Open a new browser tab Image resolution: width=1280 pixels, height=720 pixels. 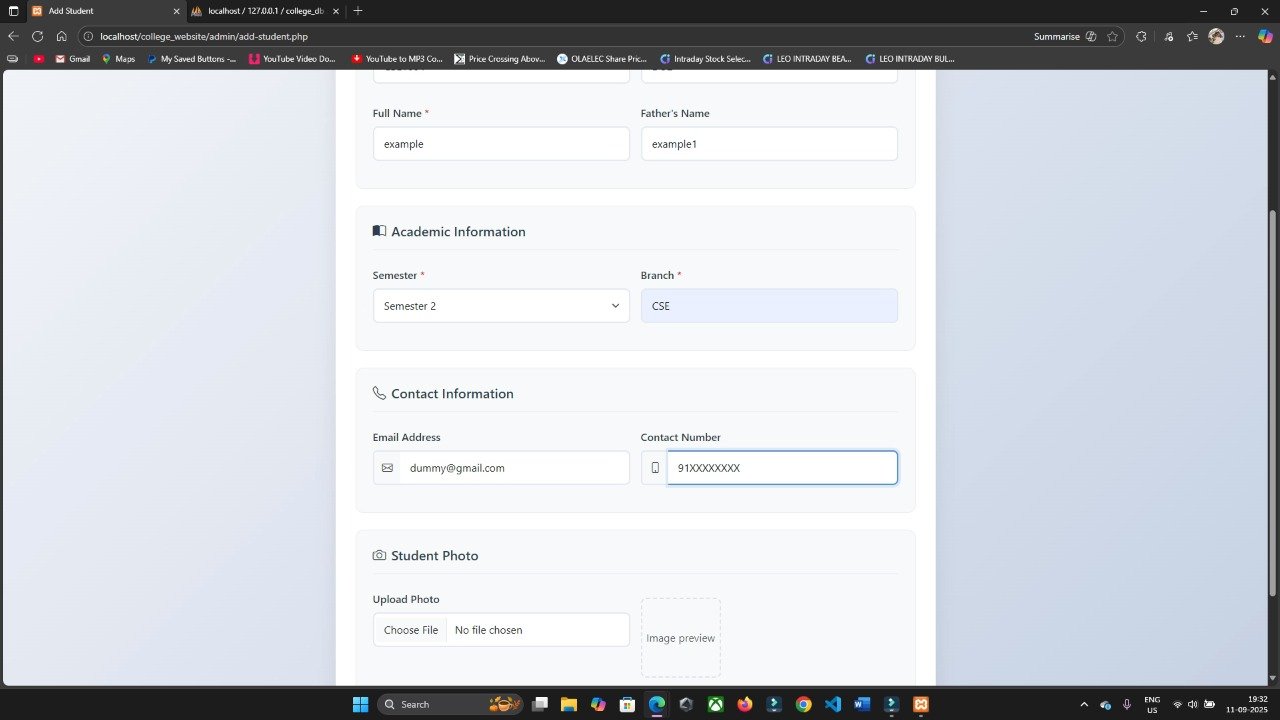(358, 11)
